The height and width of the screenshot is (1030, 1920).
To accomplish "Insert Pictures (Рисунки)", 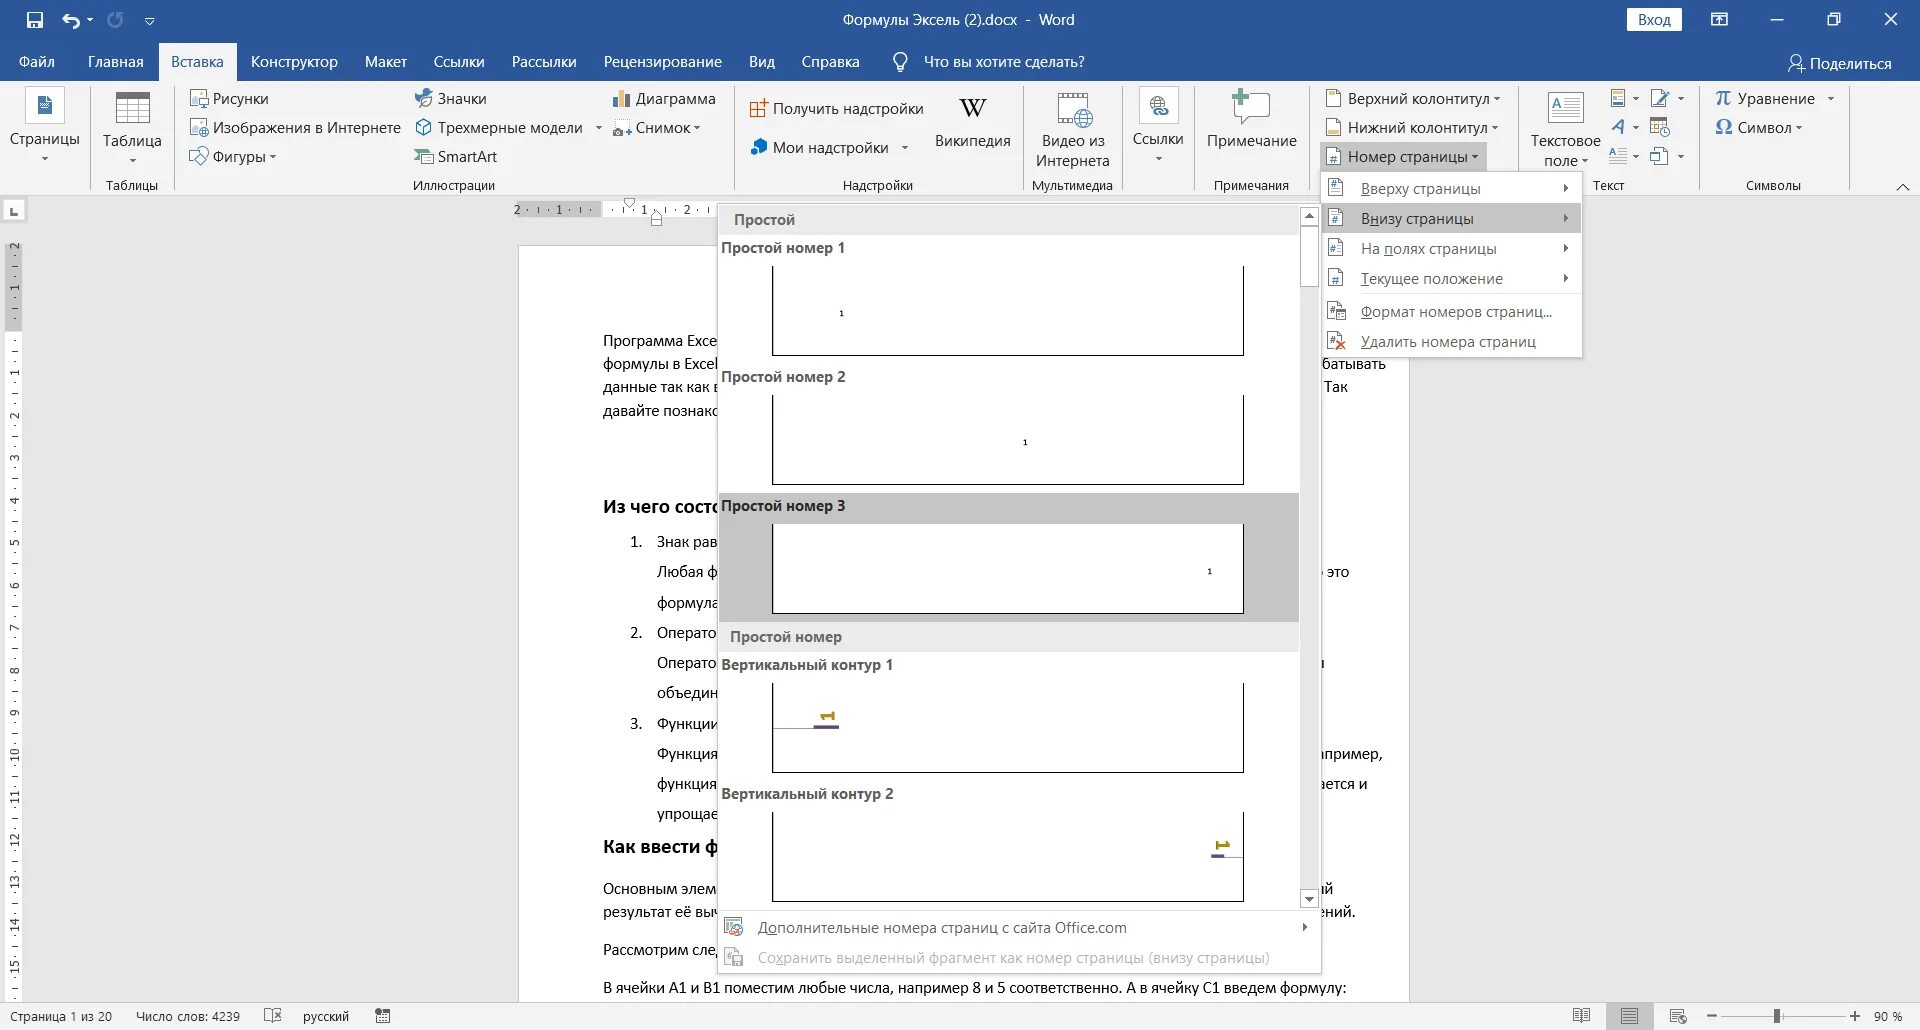I will (229, 98).
